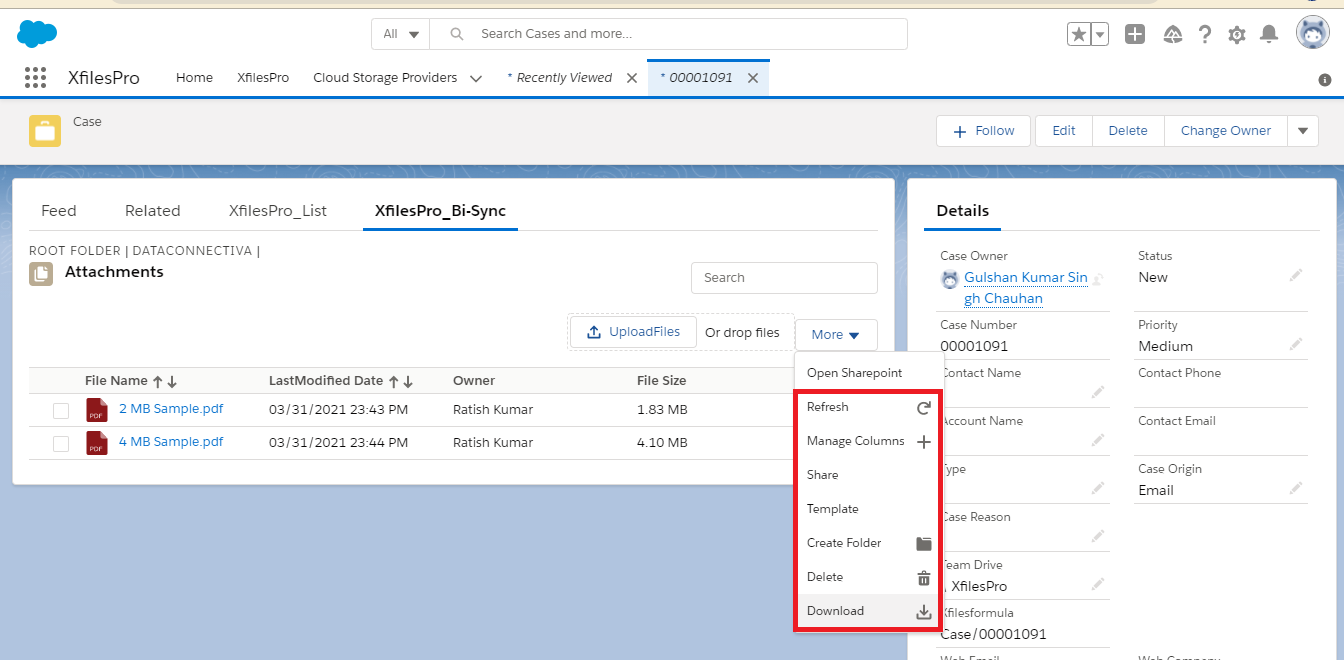1344x660 pixels.
Task: Switch to the Related tab
Action: tap(153, 211)
